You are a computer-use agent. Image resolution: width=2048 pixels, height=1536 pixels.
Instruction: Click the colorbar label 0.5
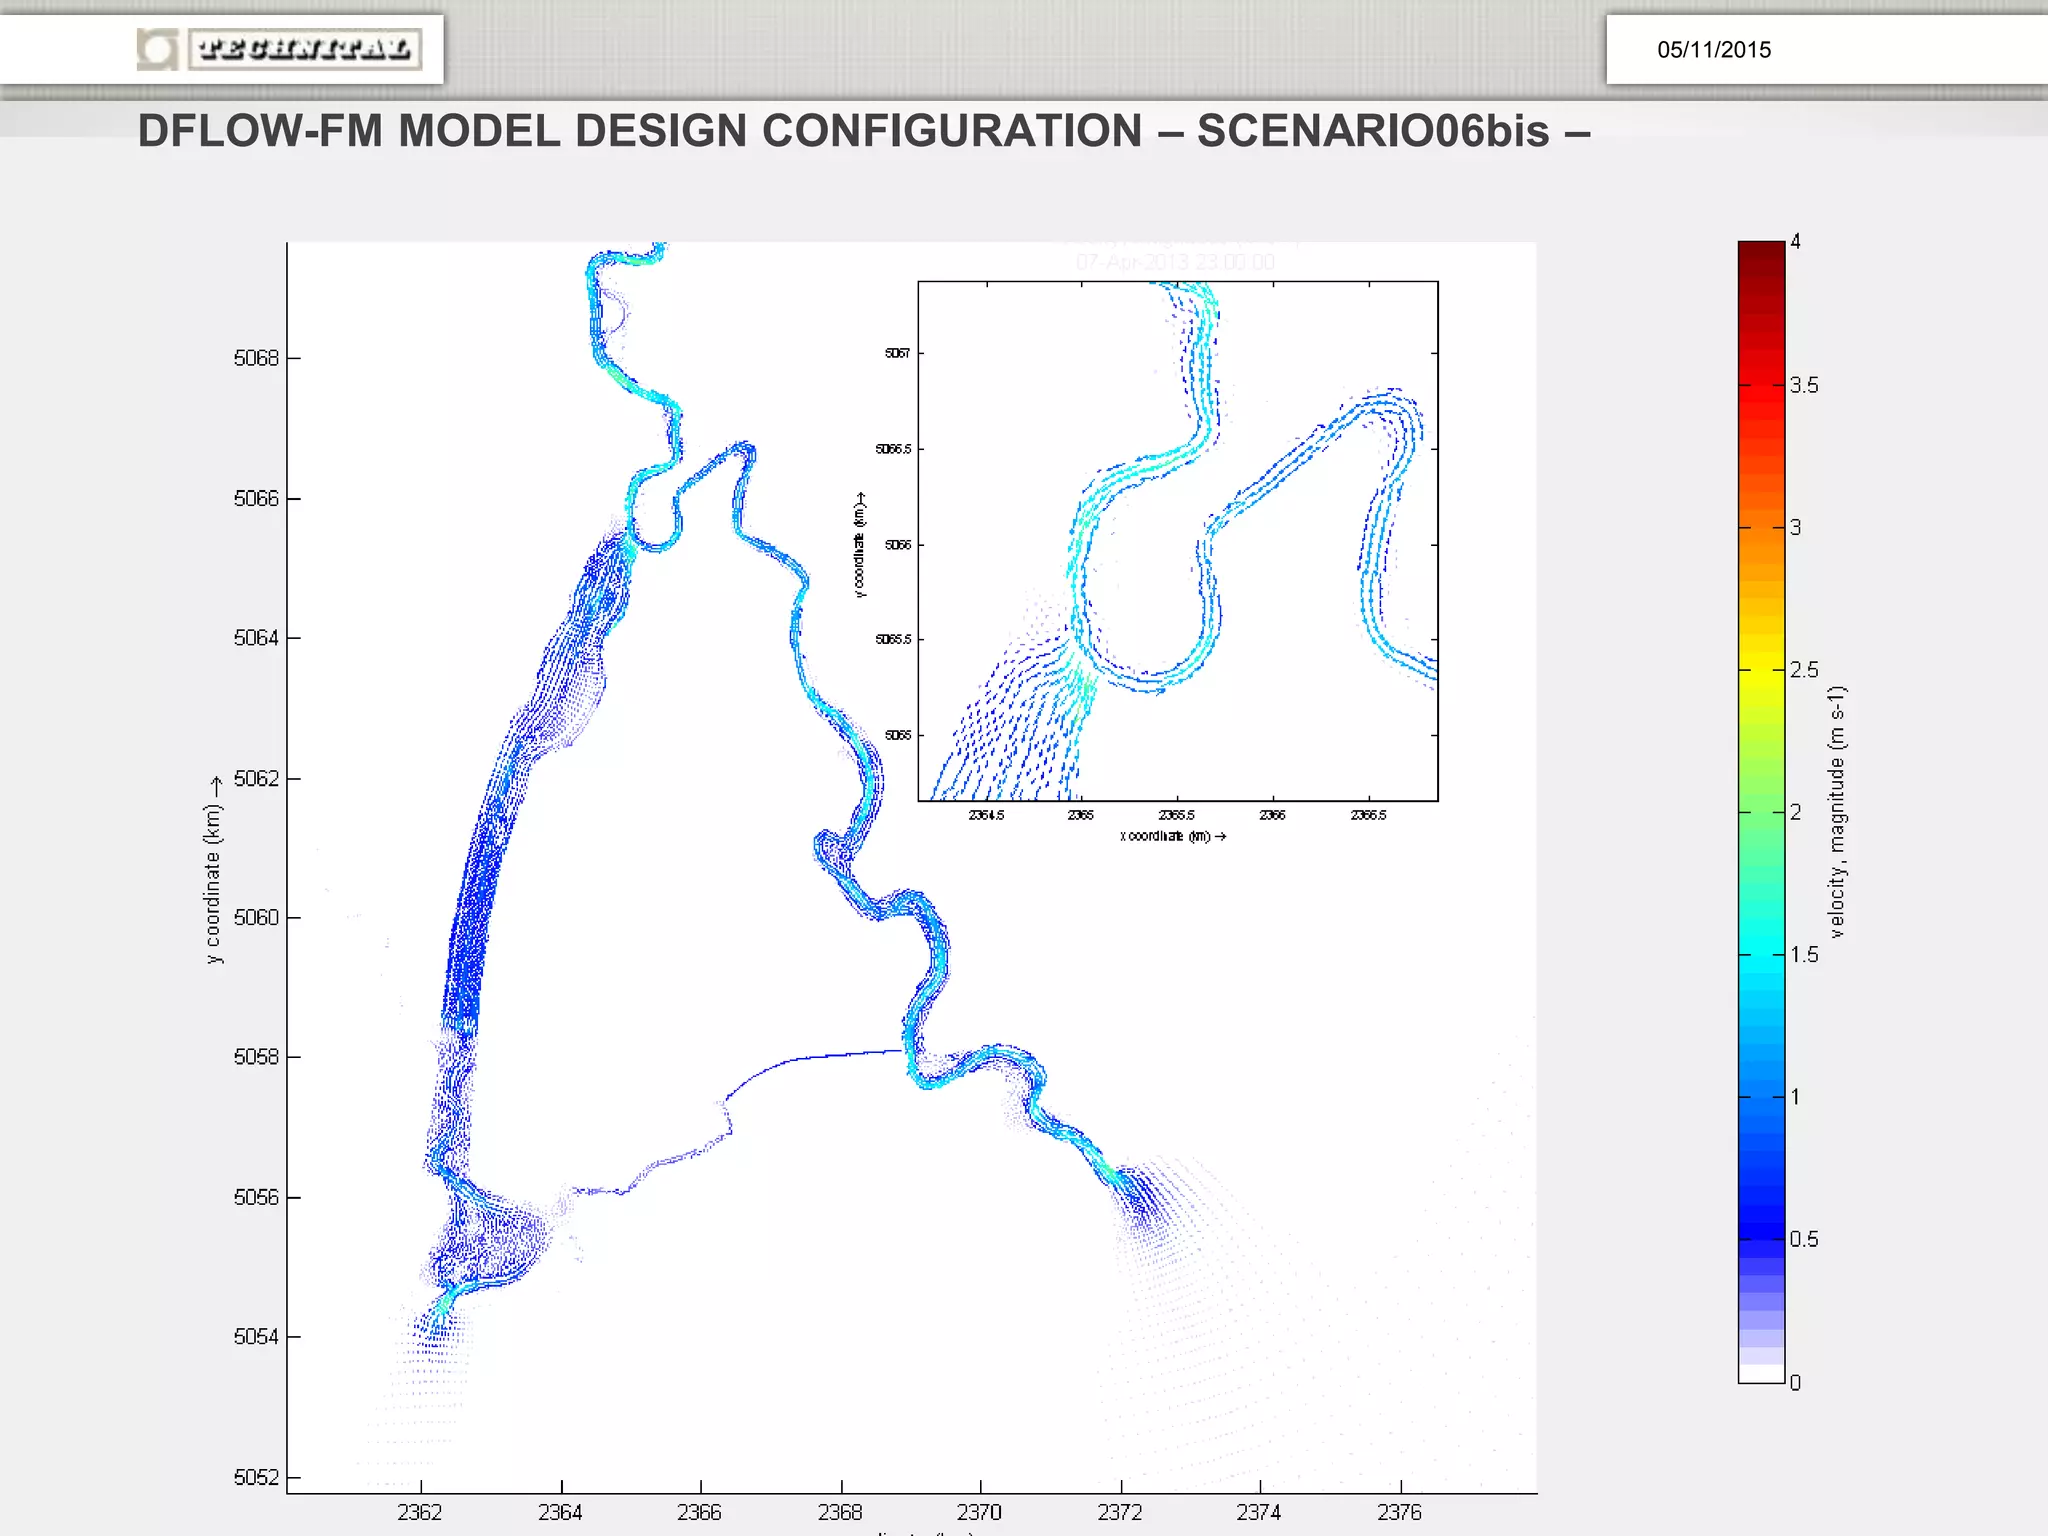coord(1804,1239)
